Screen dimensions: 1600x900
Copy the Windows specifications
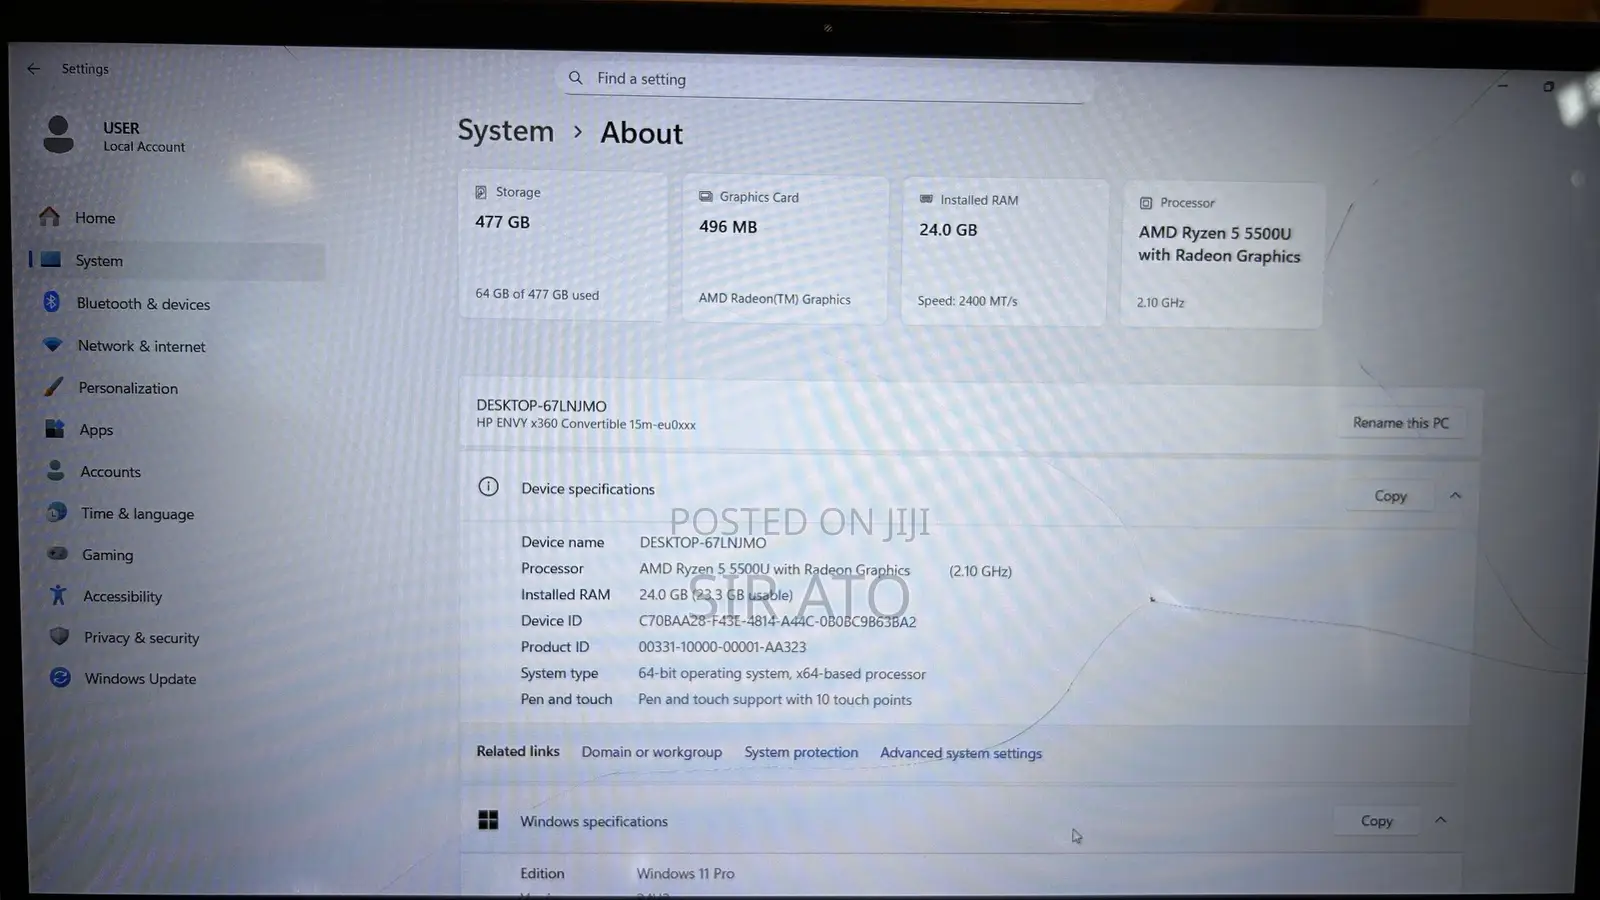click(1376, 821)
